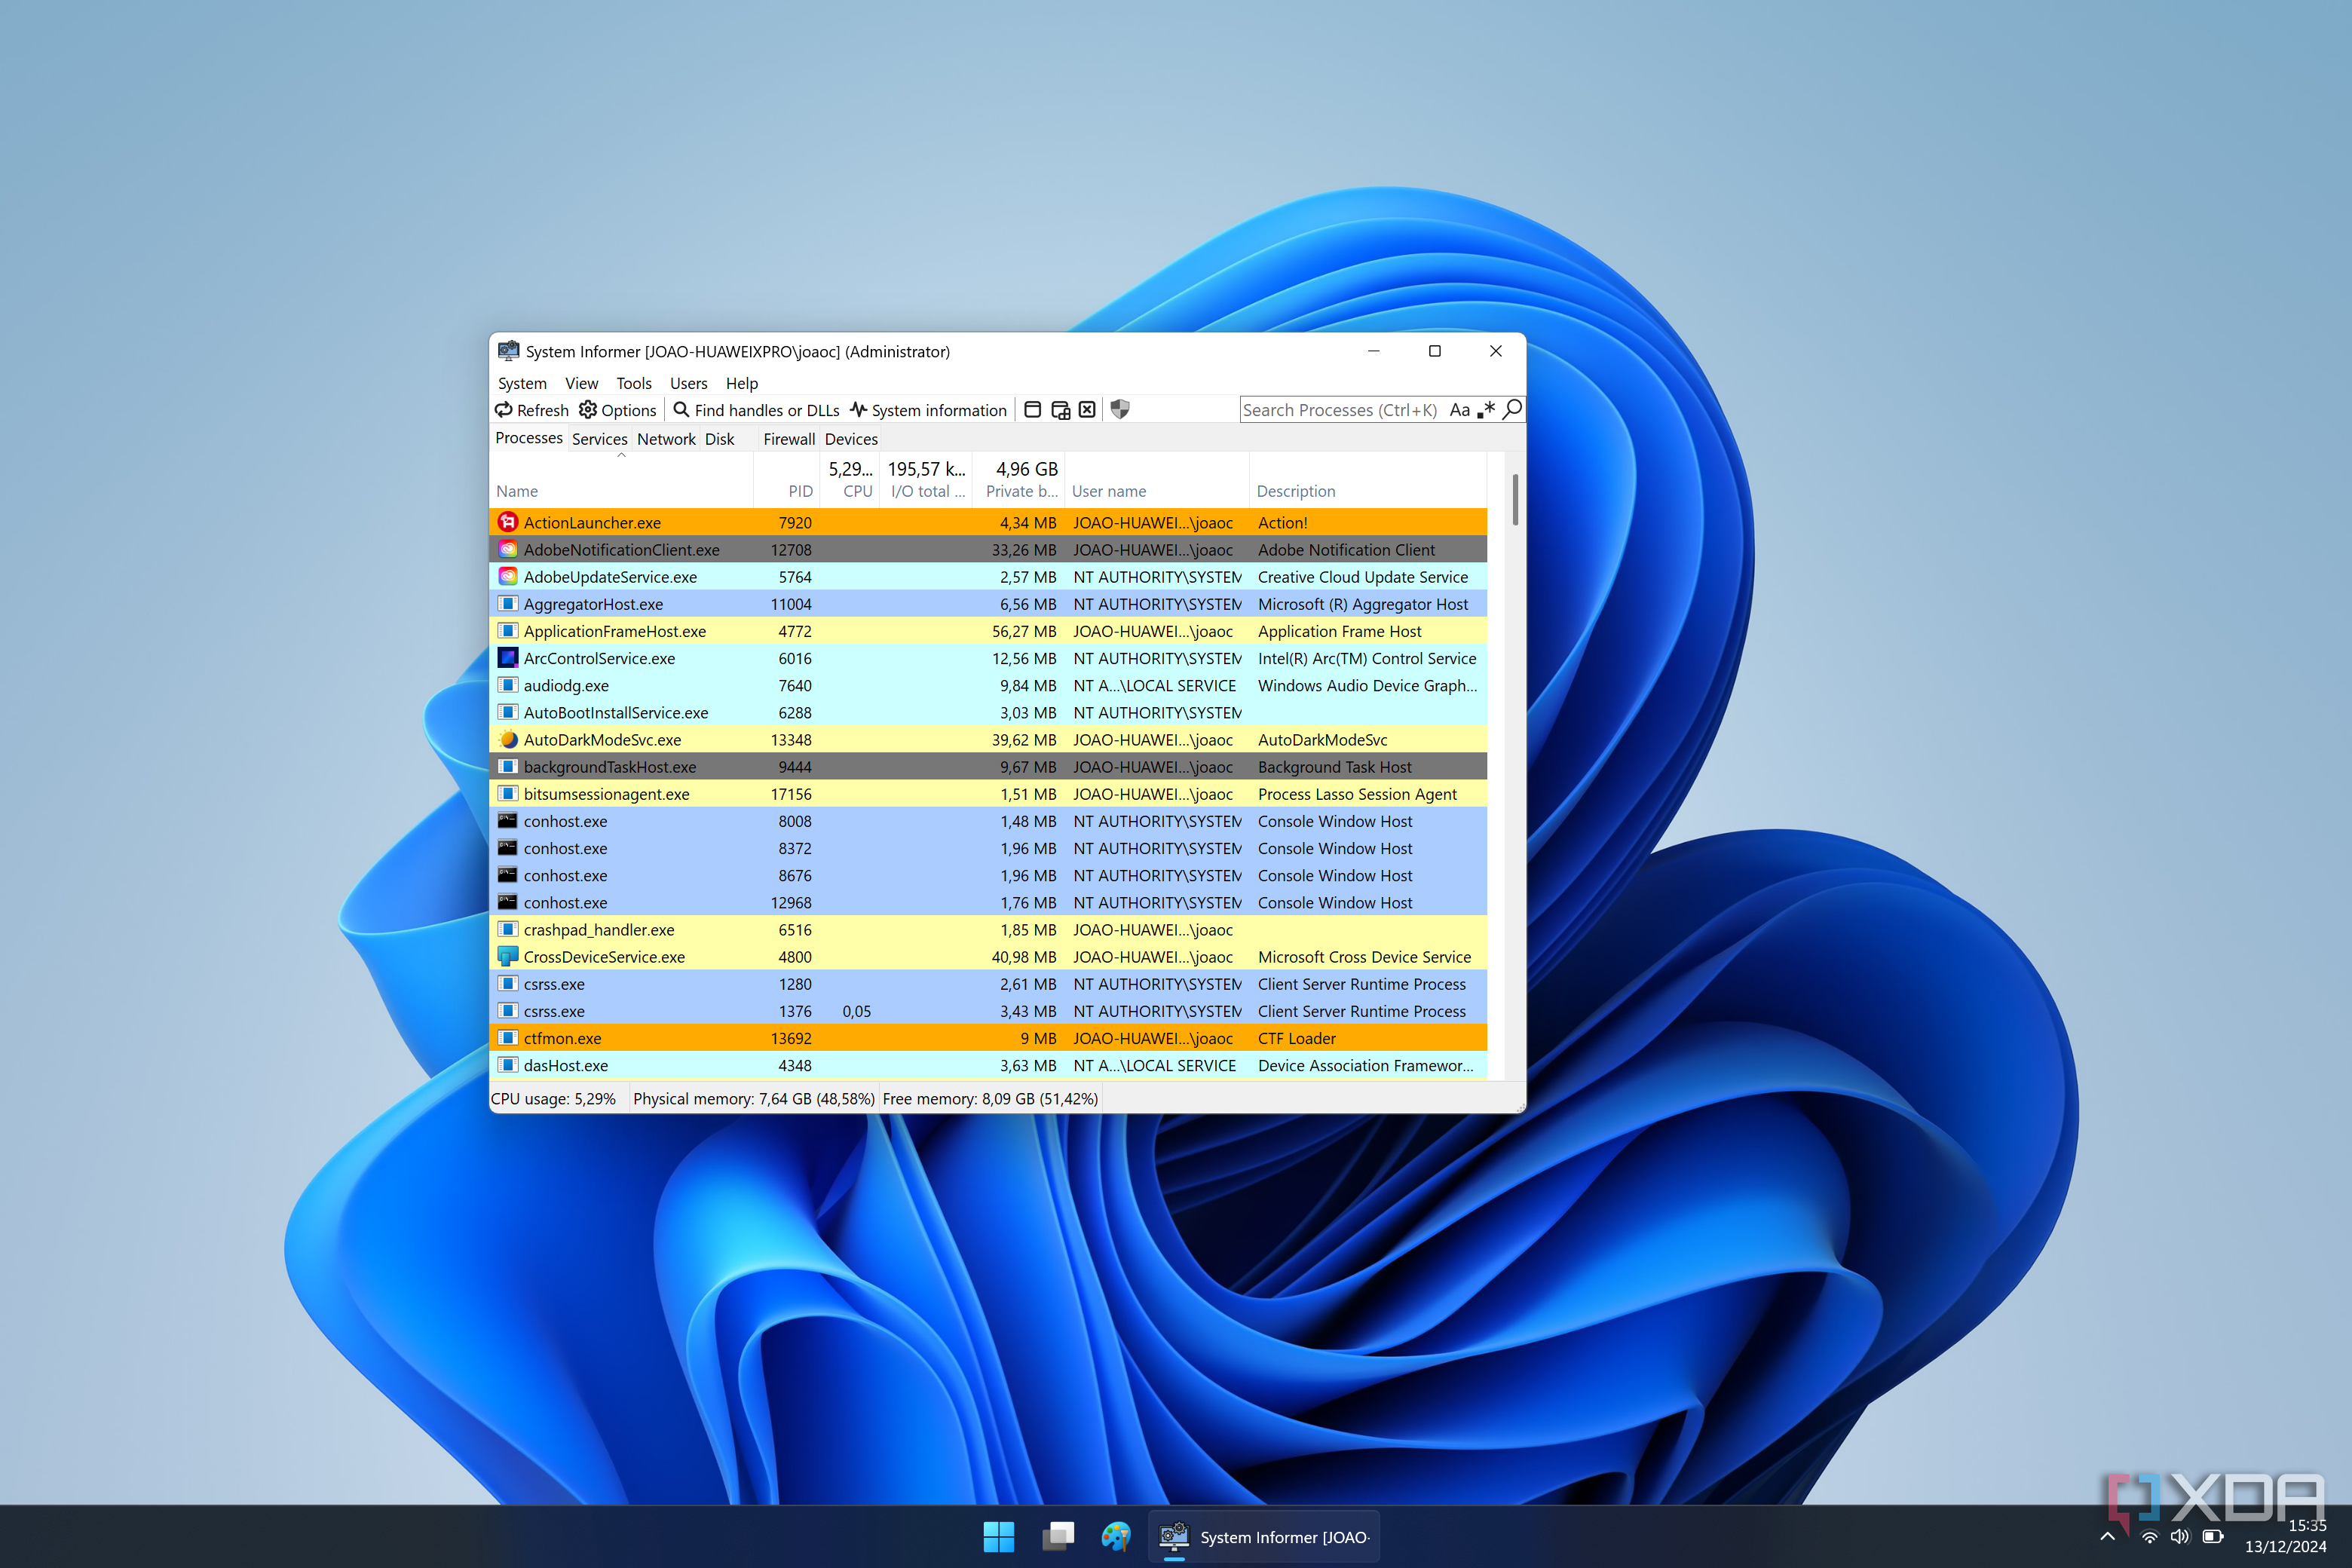2352x1568 pixels.
Task: Select the AdobeNotificationClient.exe process row
Action: tap(988, 549)
